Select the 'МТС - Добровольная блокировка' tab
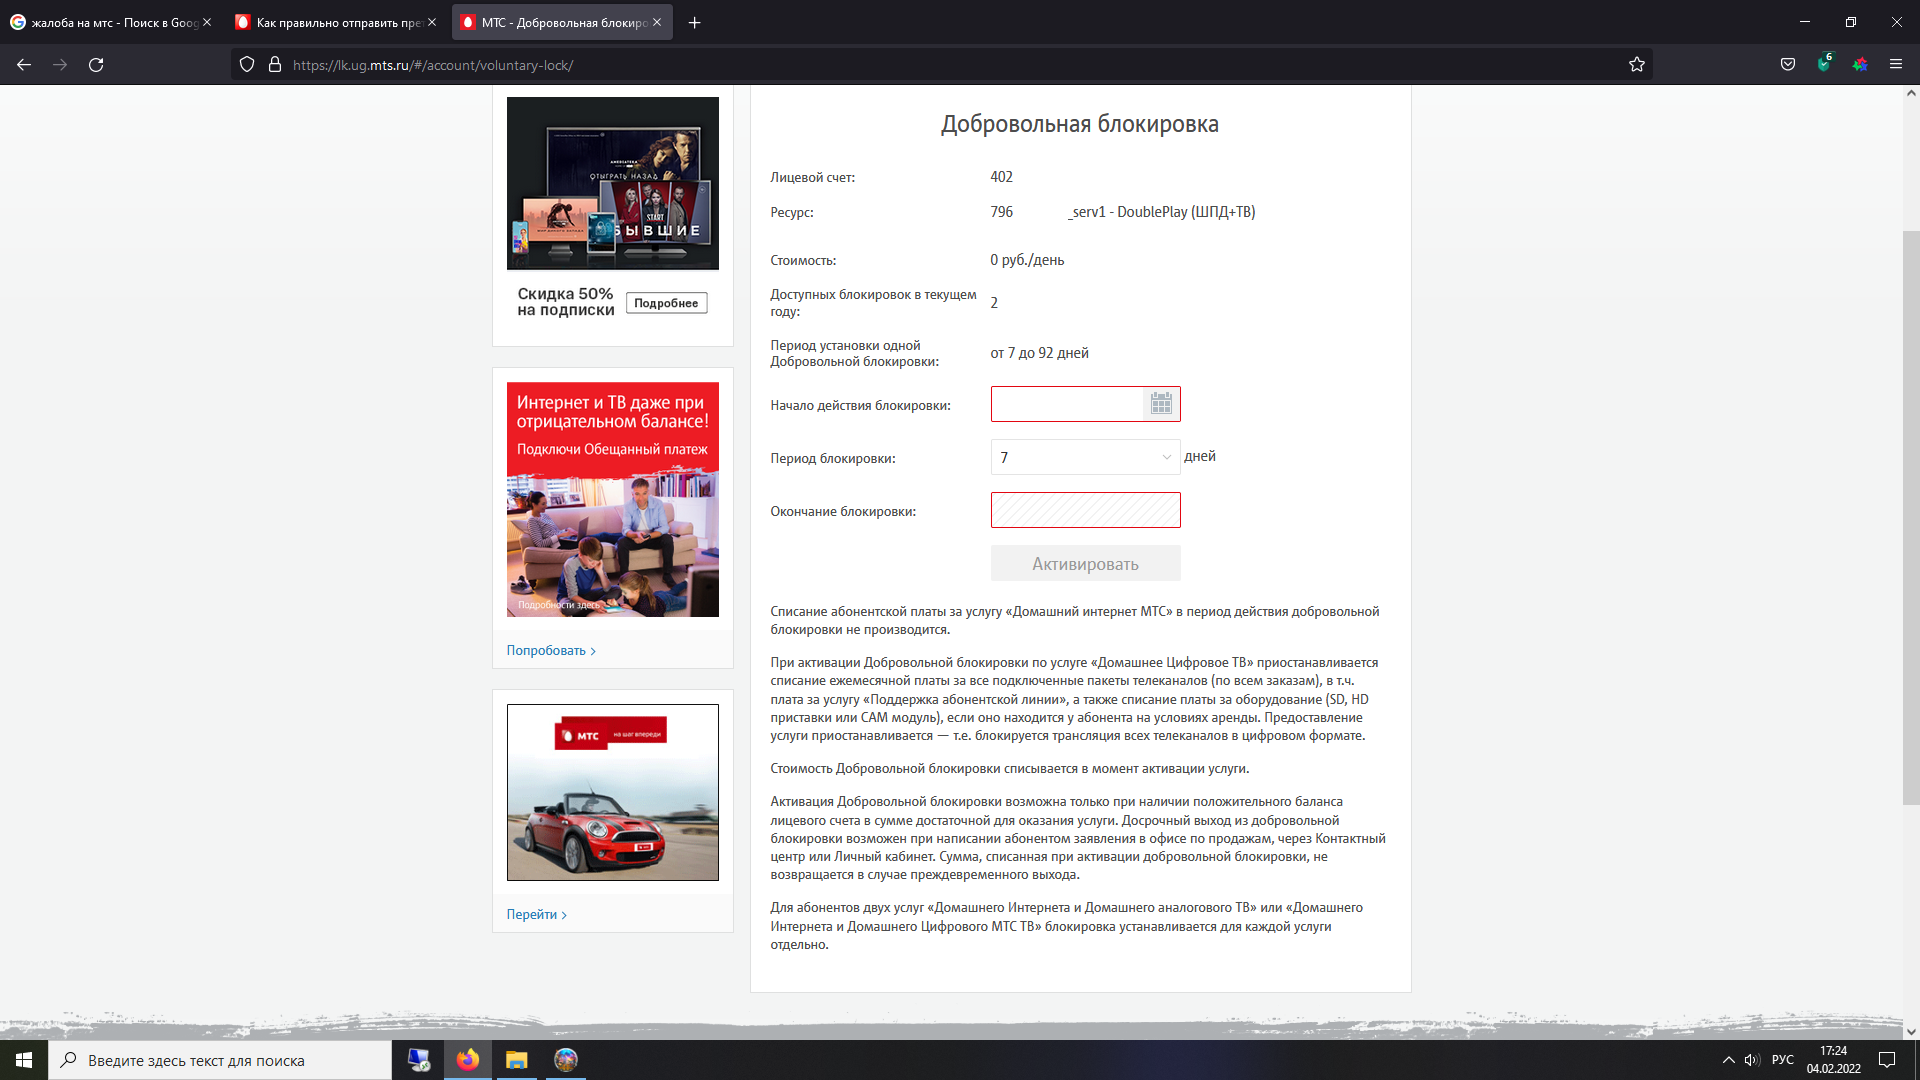 coord(562,22)
